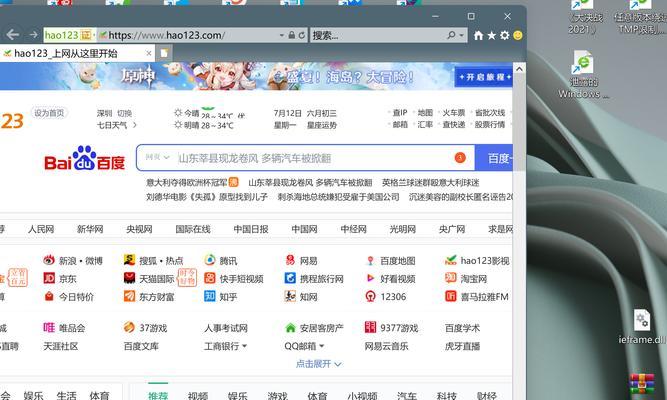Click the 喜马拉雅FM icon

pos(450,296)
